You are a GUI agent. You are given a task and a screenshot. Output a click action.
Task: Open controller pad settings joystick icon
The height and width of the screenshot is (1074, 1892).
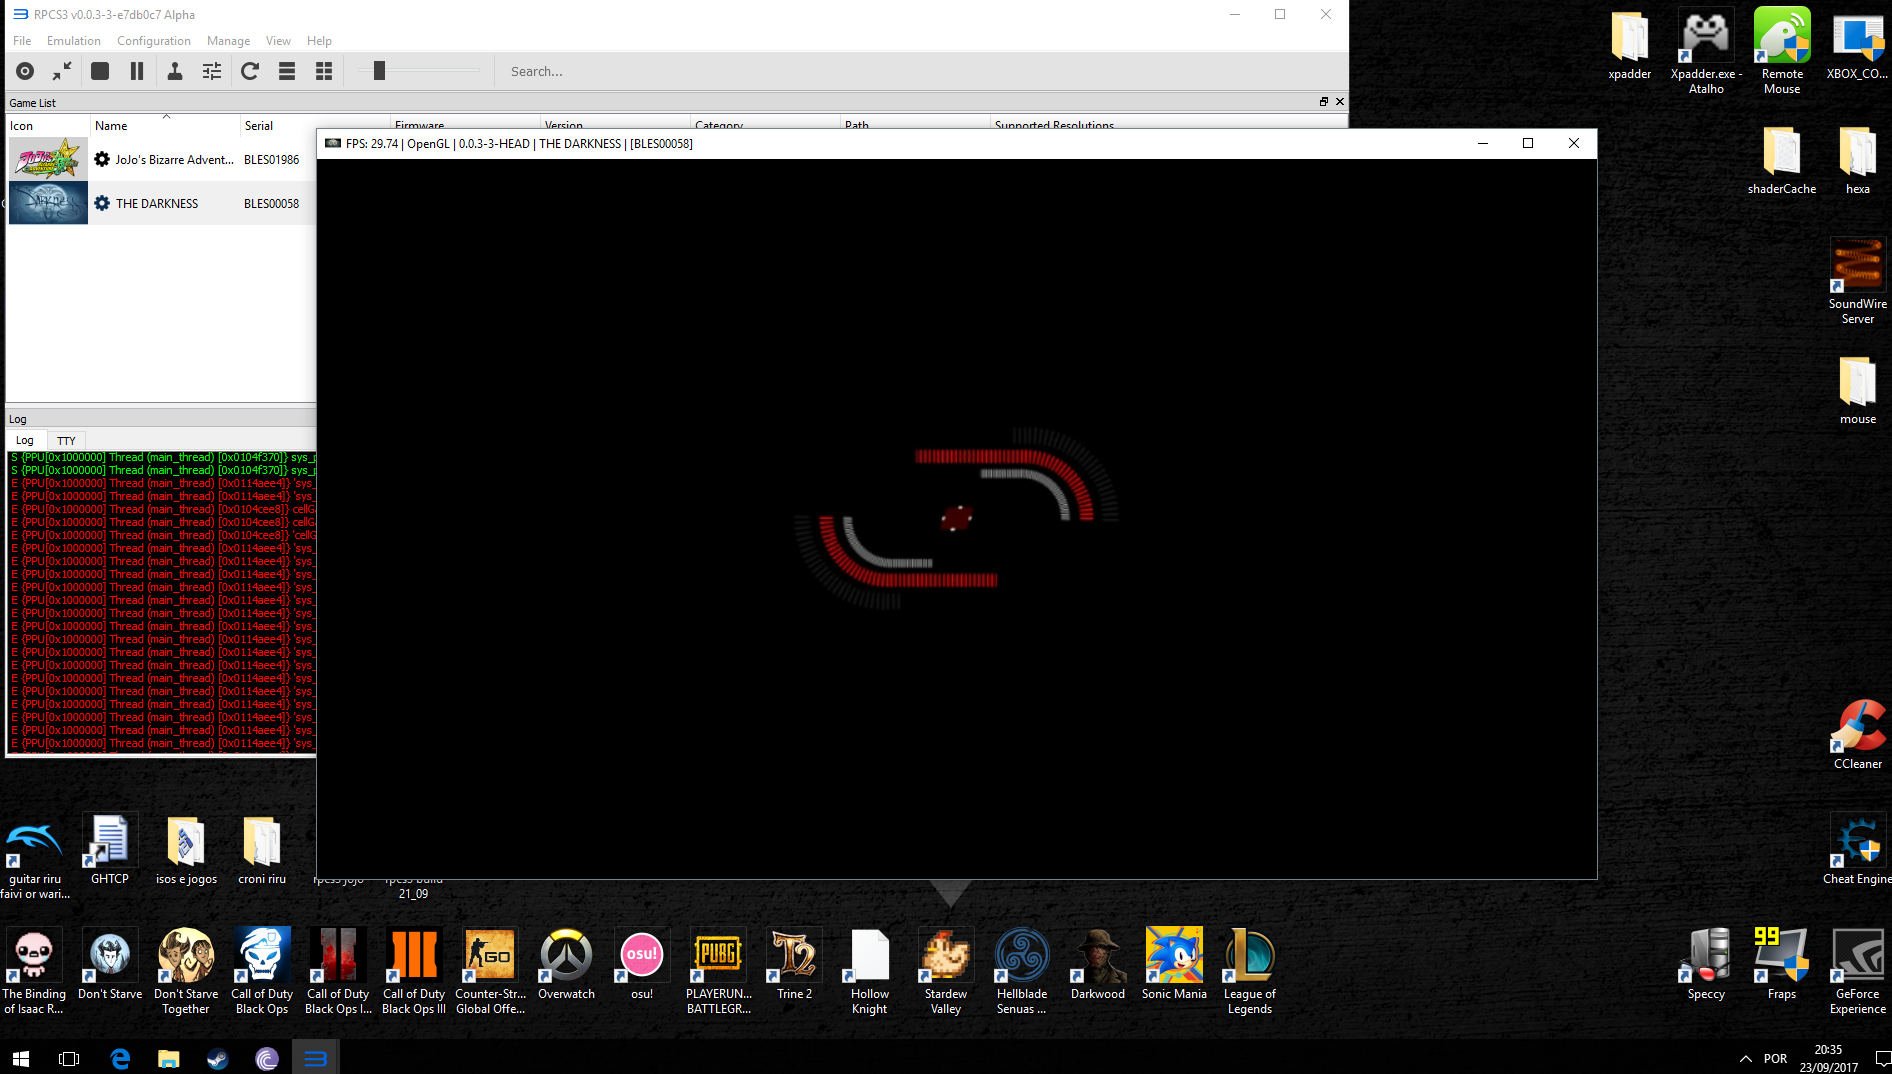[175, 71]
